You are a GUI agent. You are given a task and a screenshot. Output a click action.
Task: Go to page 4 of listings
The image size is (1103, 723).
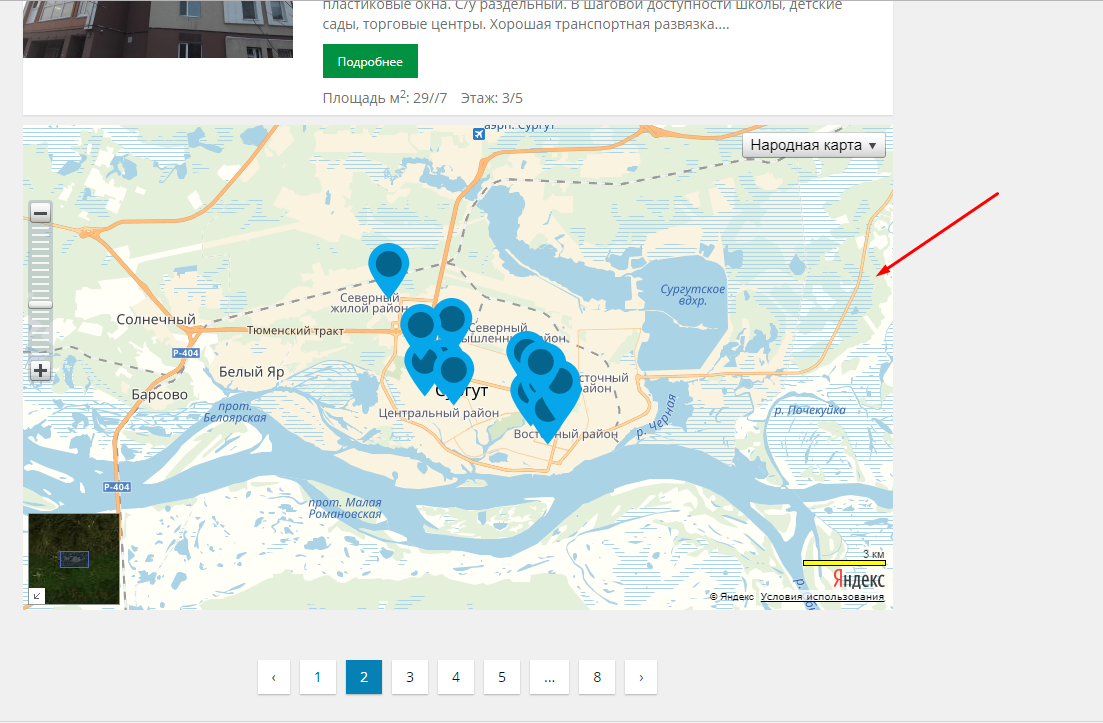456,677
